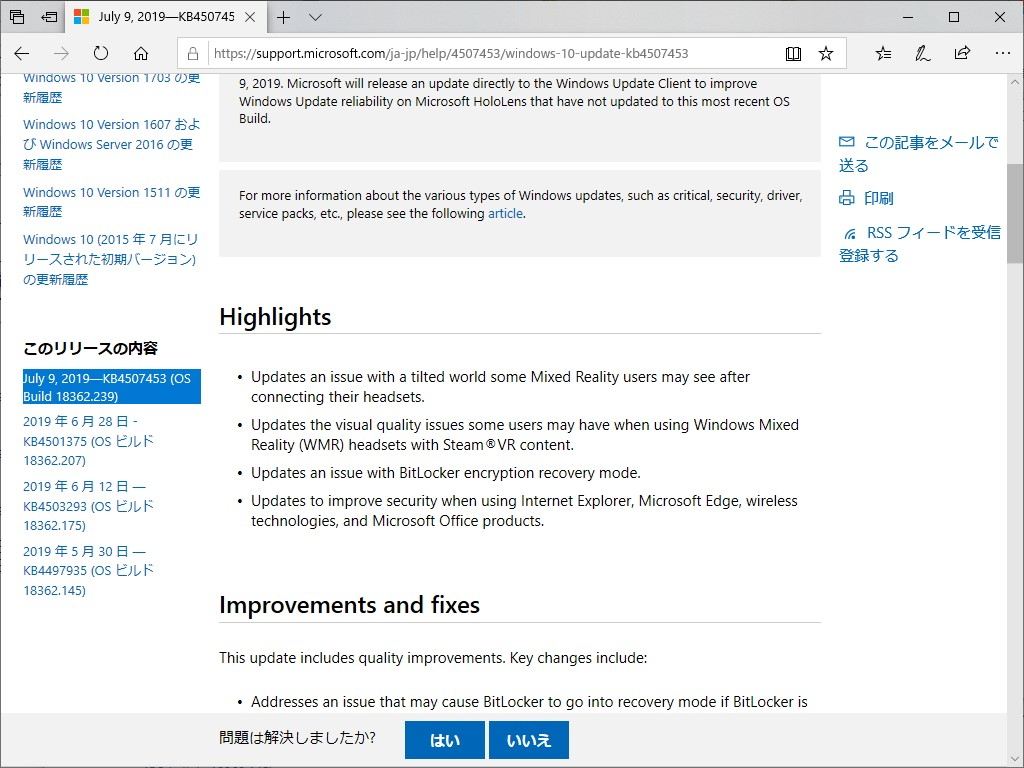Open Settings and more ellipsis menu
The image size is (1024, 768).
click(1002, 54)
